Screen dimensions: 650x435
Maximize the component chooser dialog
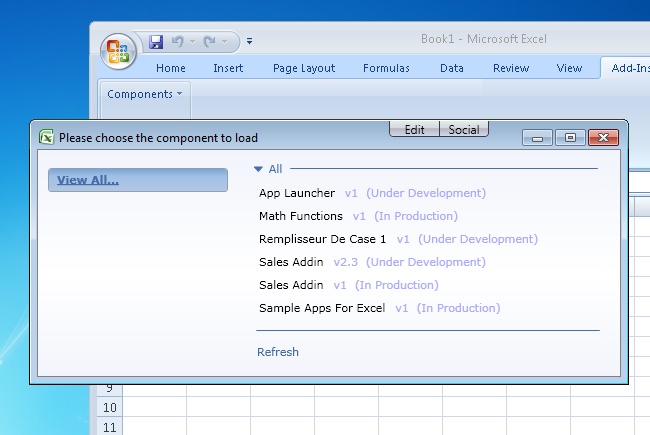570,138
